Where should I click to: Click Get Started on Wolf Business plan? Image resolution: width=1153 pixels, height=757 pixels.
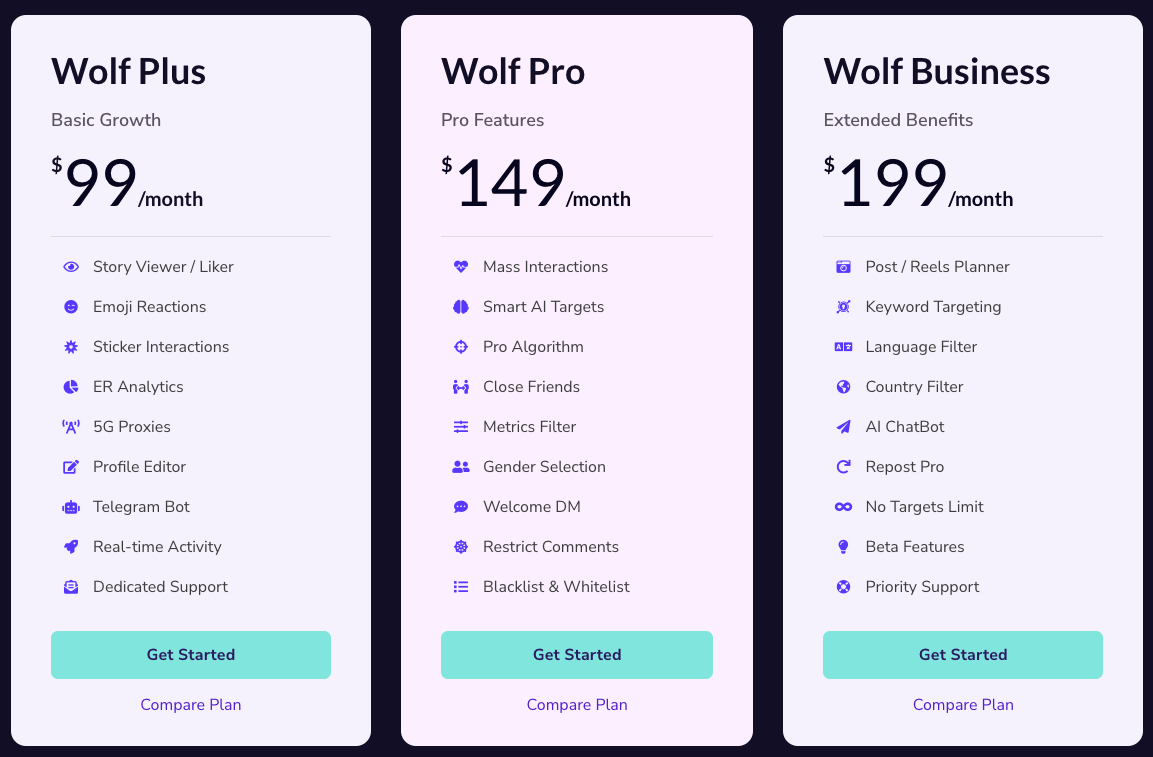(962, 654)
